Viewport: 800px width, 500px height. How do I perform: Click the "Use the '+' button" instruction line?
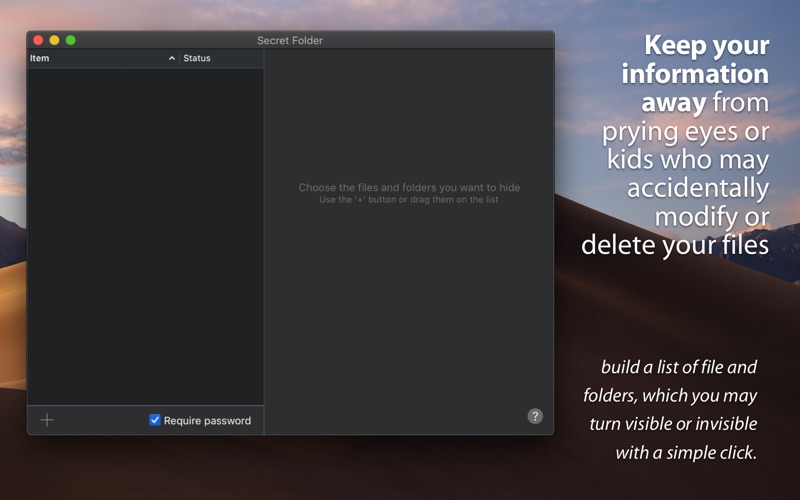[x=409, y=199]
